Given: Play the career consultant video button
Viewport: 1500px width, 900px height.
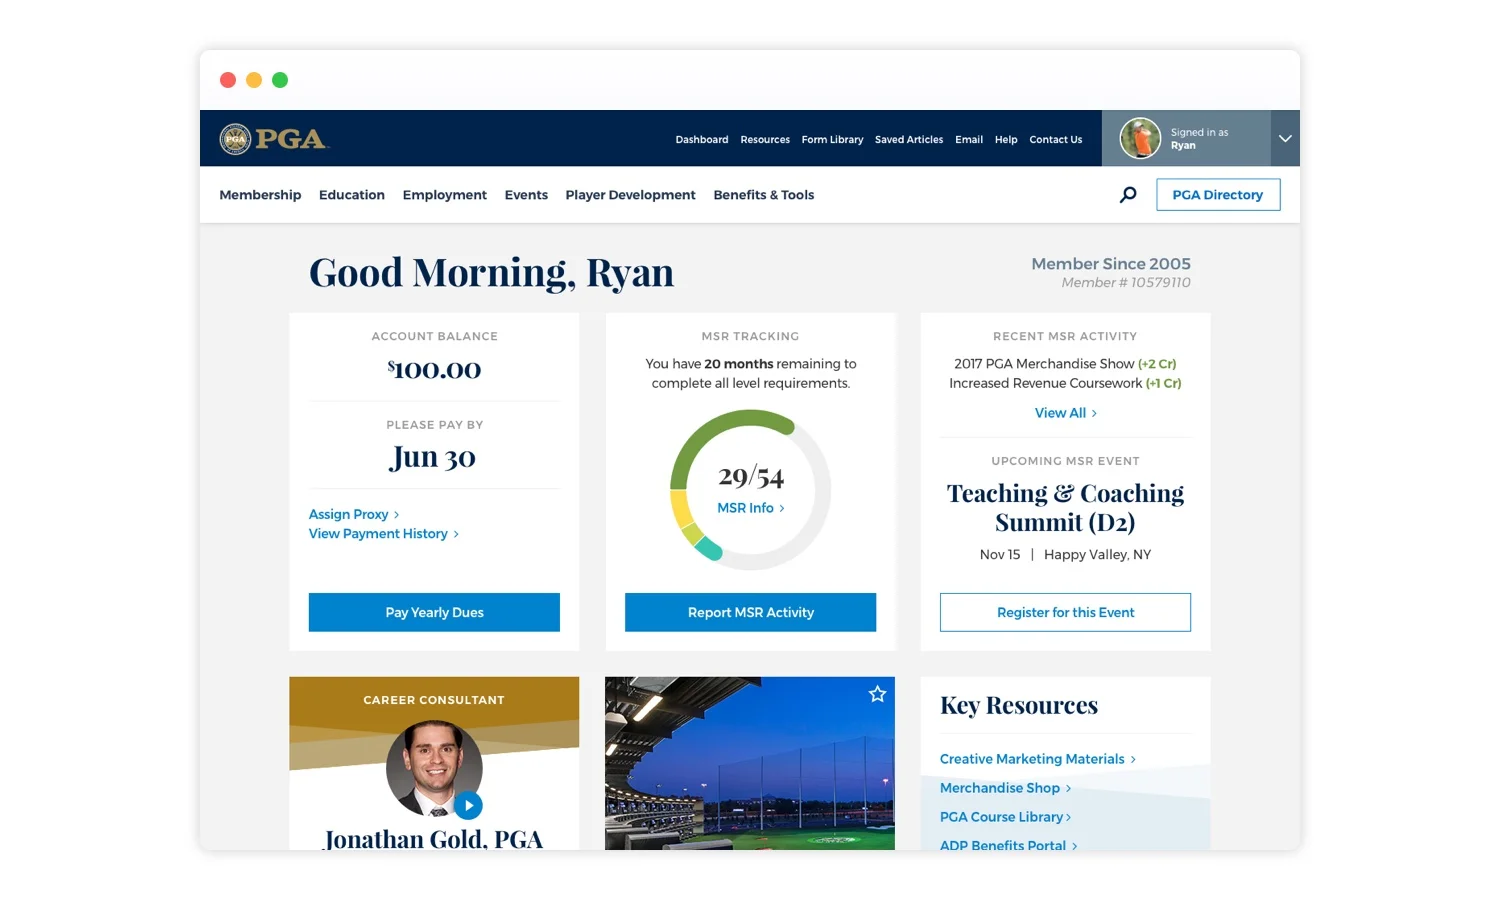Looking at the screenshot, I should pyautogui.click(x=468, y=805).
